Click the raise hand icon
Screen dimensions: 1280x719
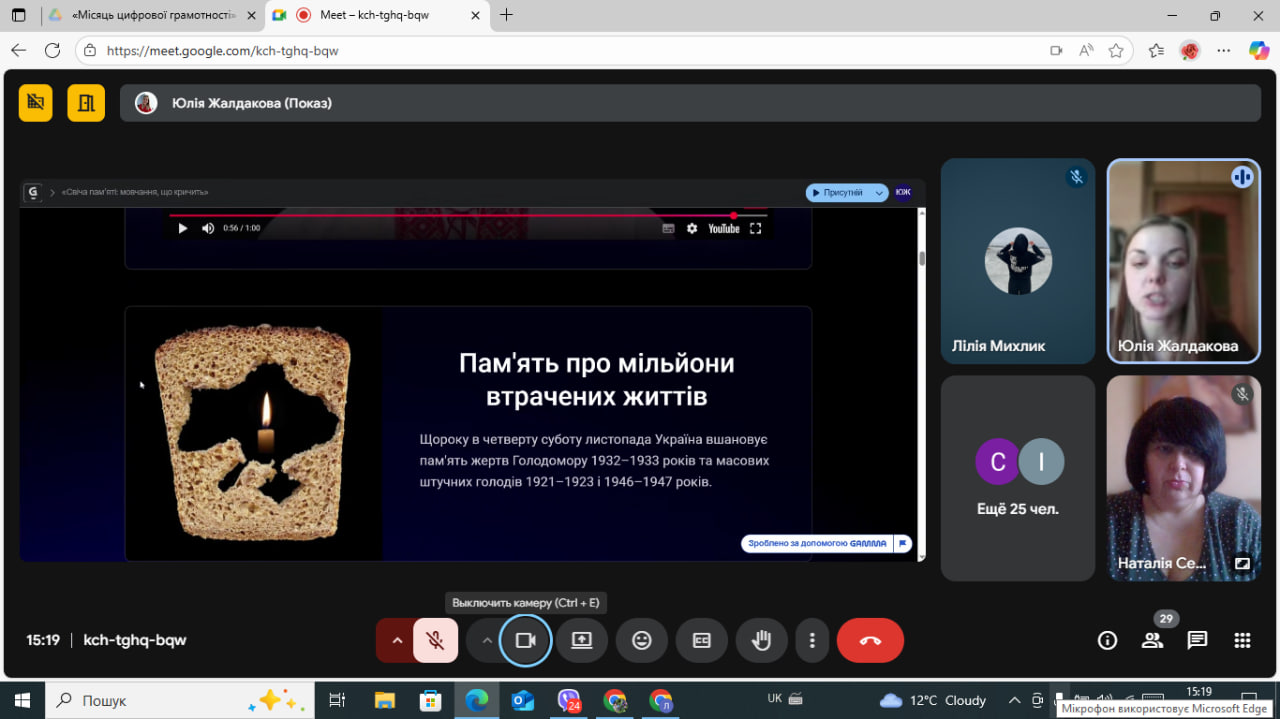click(x=762, y=641)
